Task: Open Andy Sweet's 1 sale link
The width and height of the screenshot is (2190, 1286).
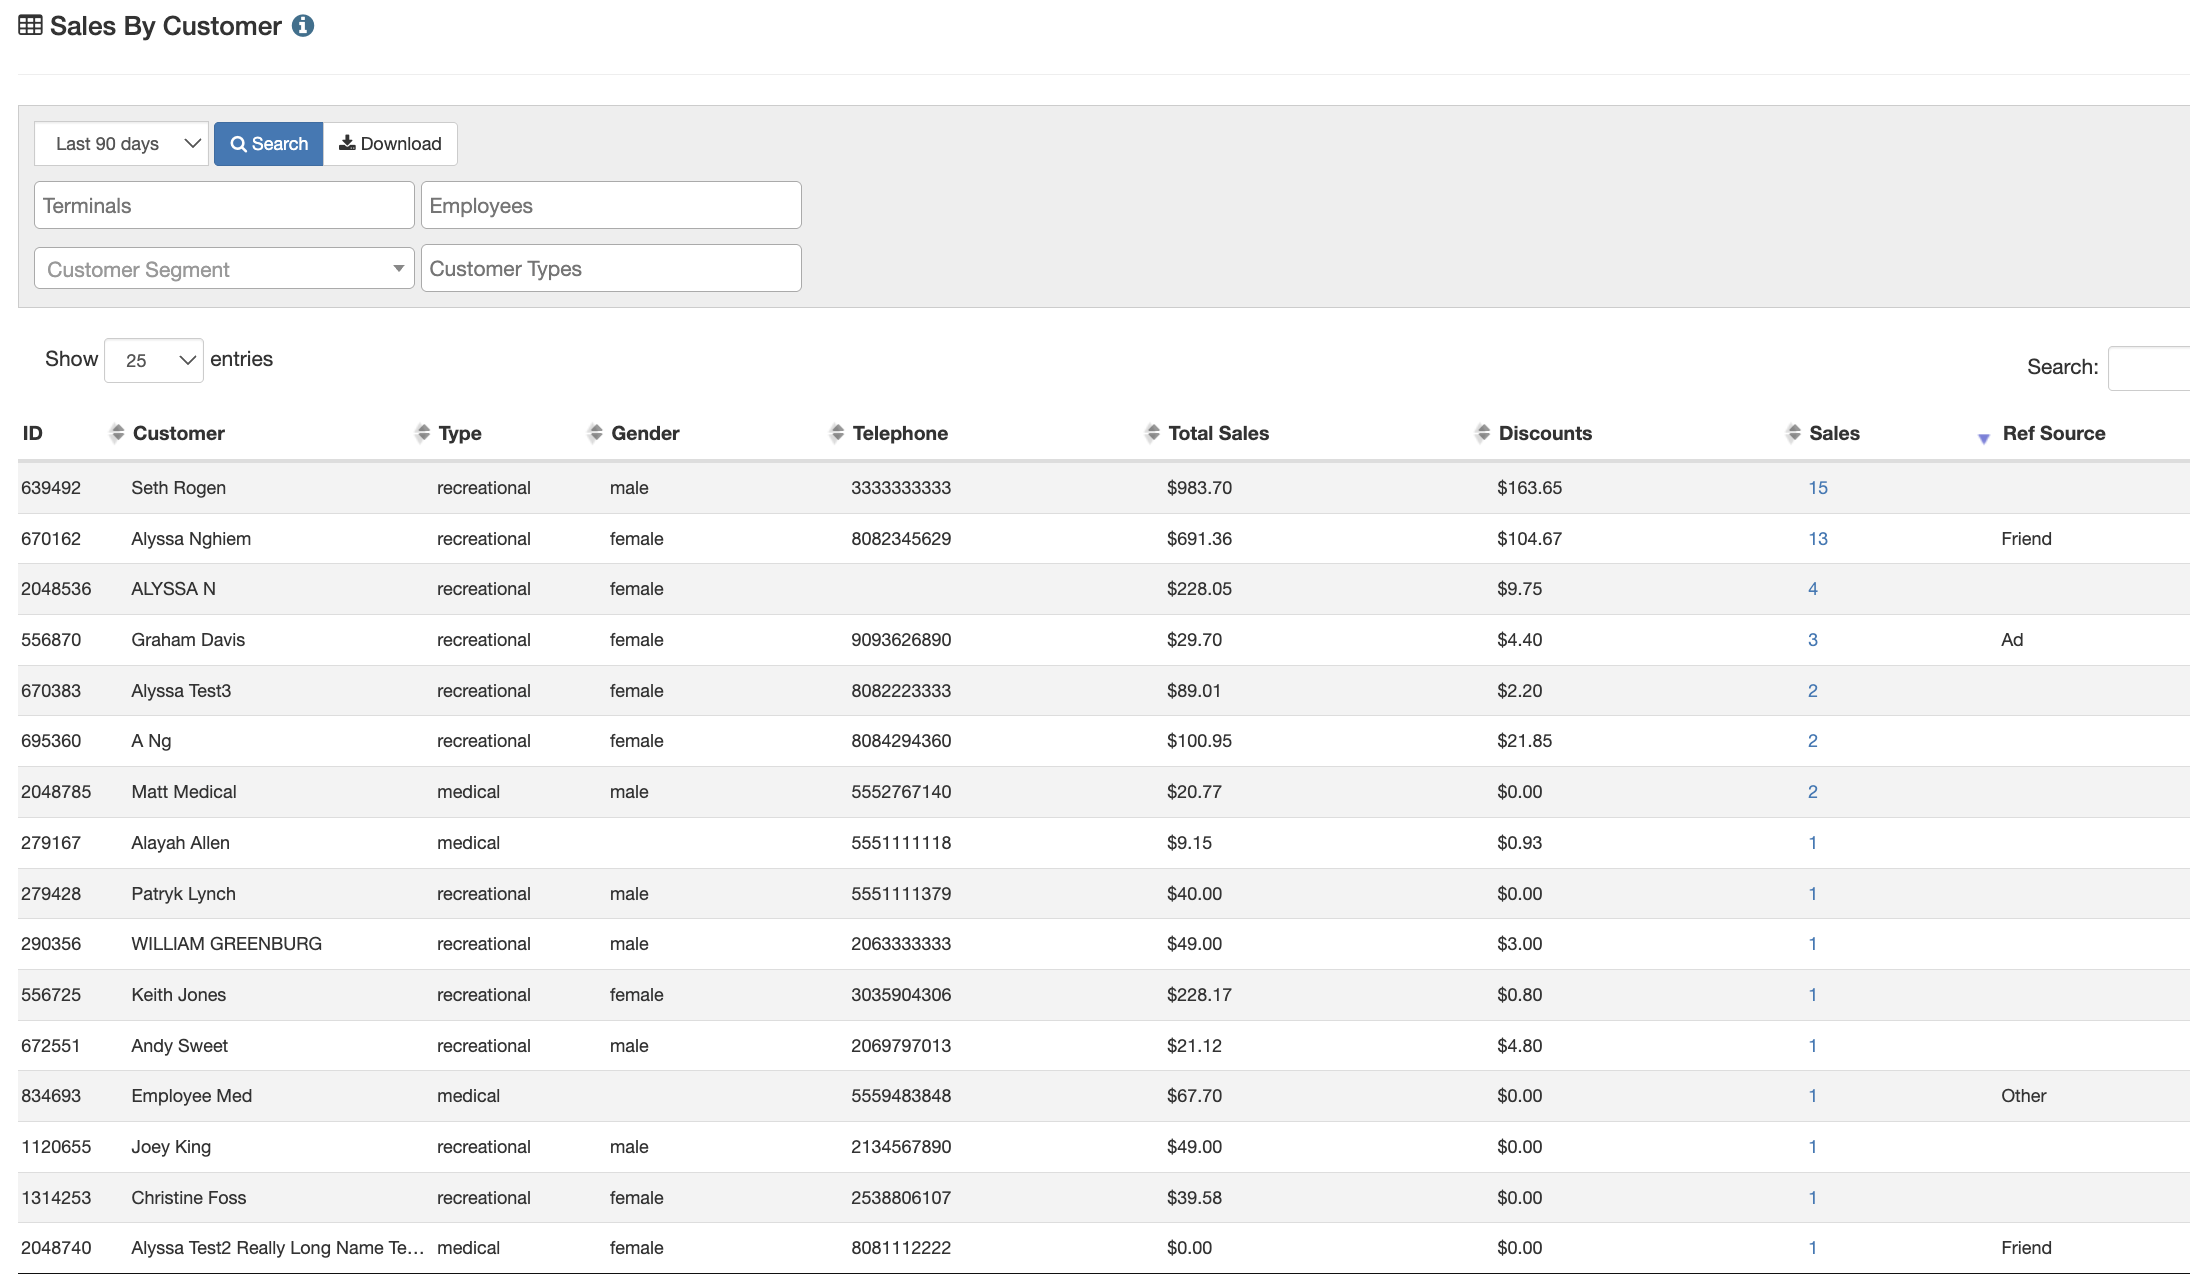Action: click(x=1812, y=1046)
